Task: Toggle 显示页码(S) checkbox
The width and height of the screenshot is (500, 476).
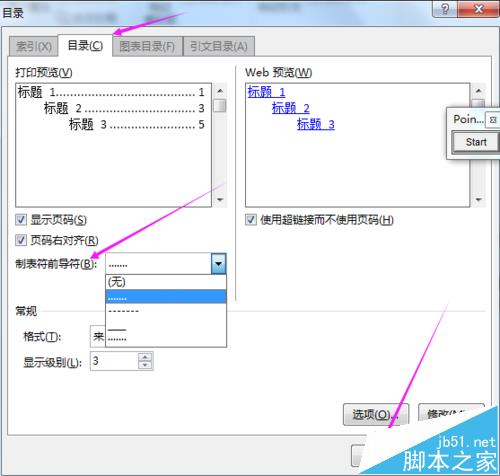Action: pos(21,220)
